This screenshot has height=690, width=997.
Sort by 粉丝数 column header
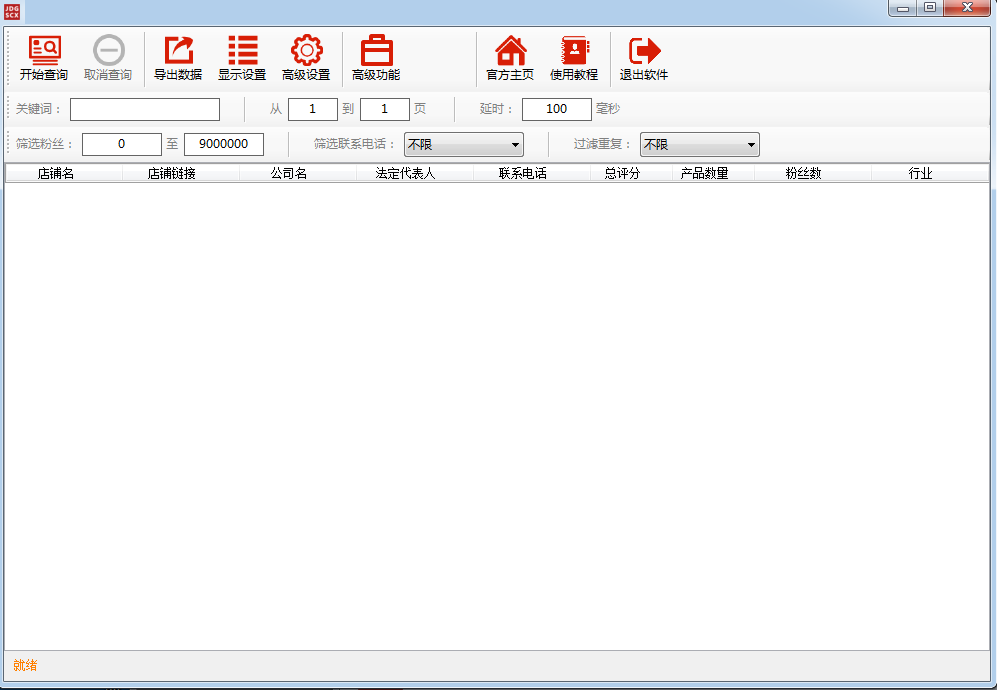(803, 173)
